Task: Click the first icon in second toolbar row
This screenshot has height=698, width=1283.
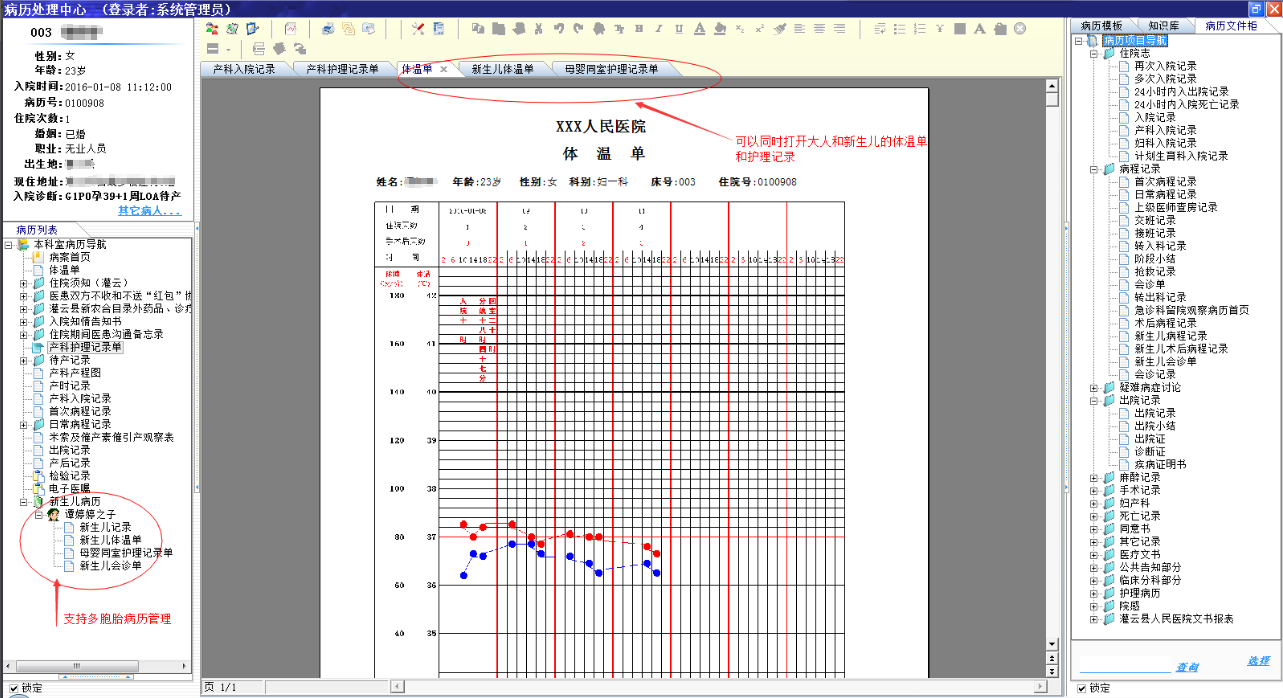Action: click(212, 49)
